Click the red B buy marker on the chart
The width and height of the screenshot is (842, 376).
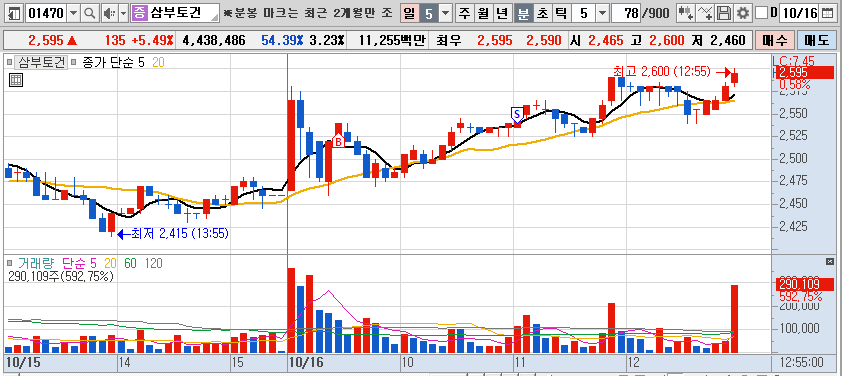[338, 142]
